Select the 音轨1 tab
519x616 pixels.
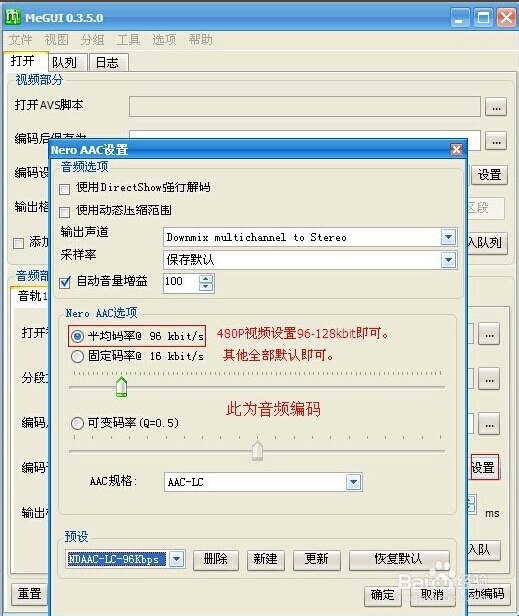(32, 296)
